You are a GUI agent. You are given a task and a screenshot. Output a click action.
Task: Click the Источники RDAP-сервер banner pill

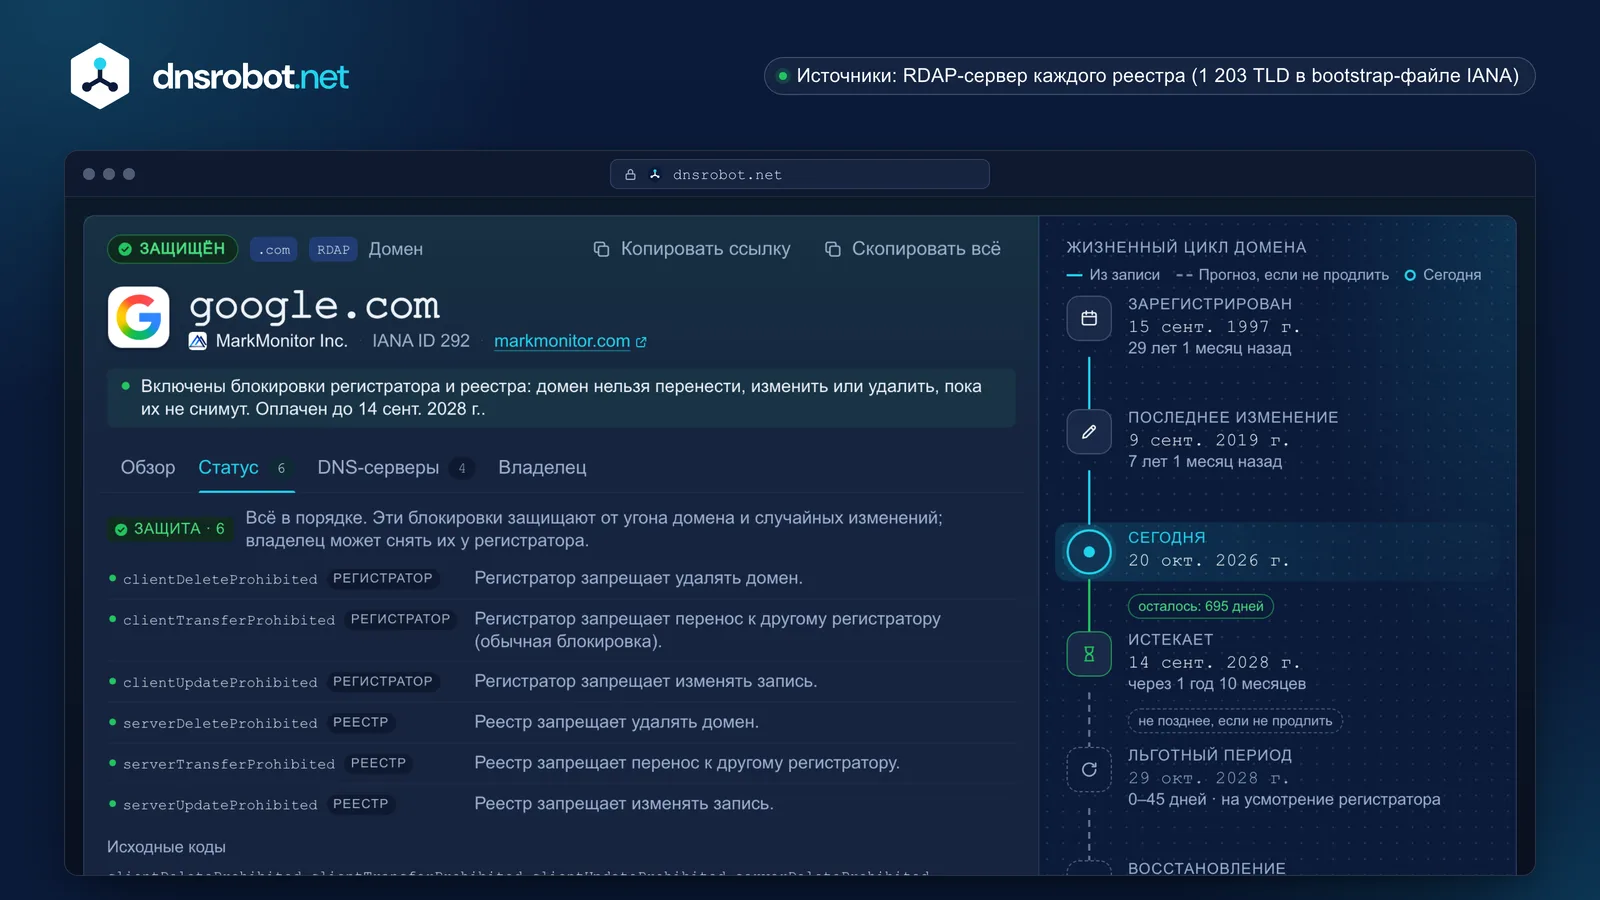coord(1149,76)
